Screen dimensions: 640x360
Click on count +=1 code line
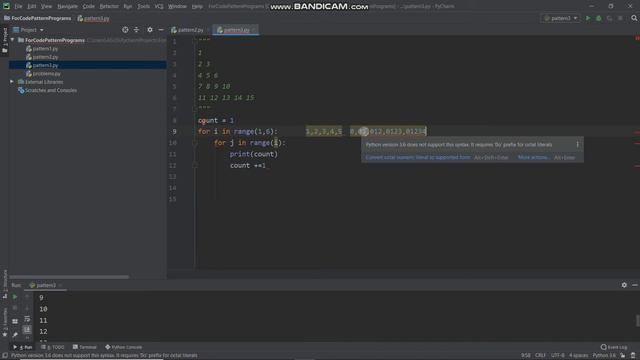pos(248,165)
